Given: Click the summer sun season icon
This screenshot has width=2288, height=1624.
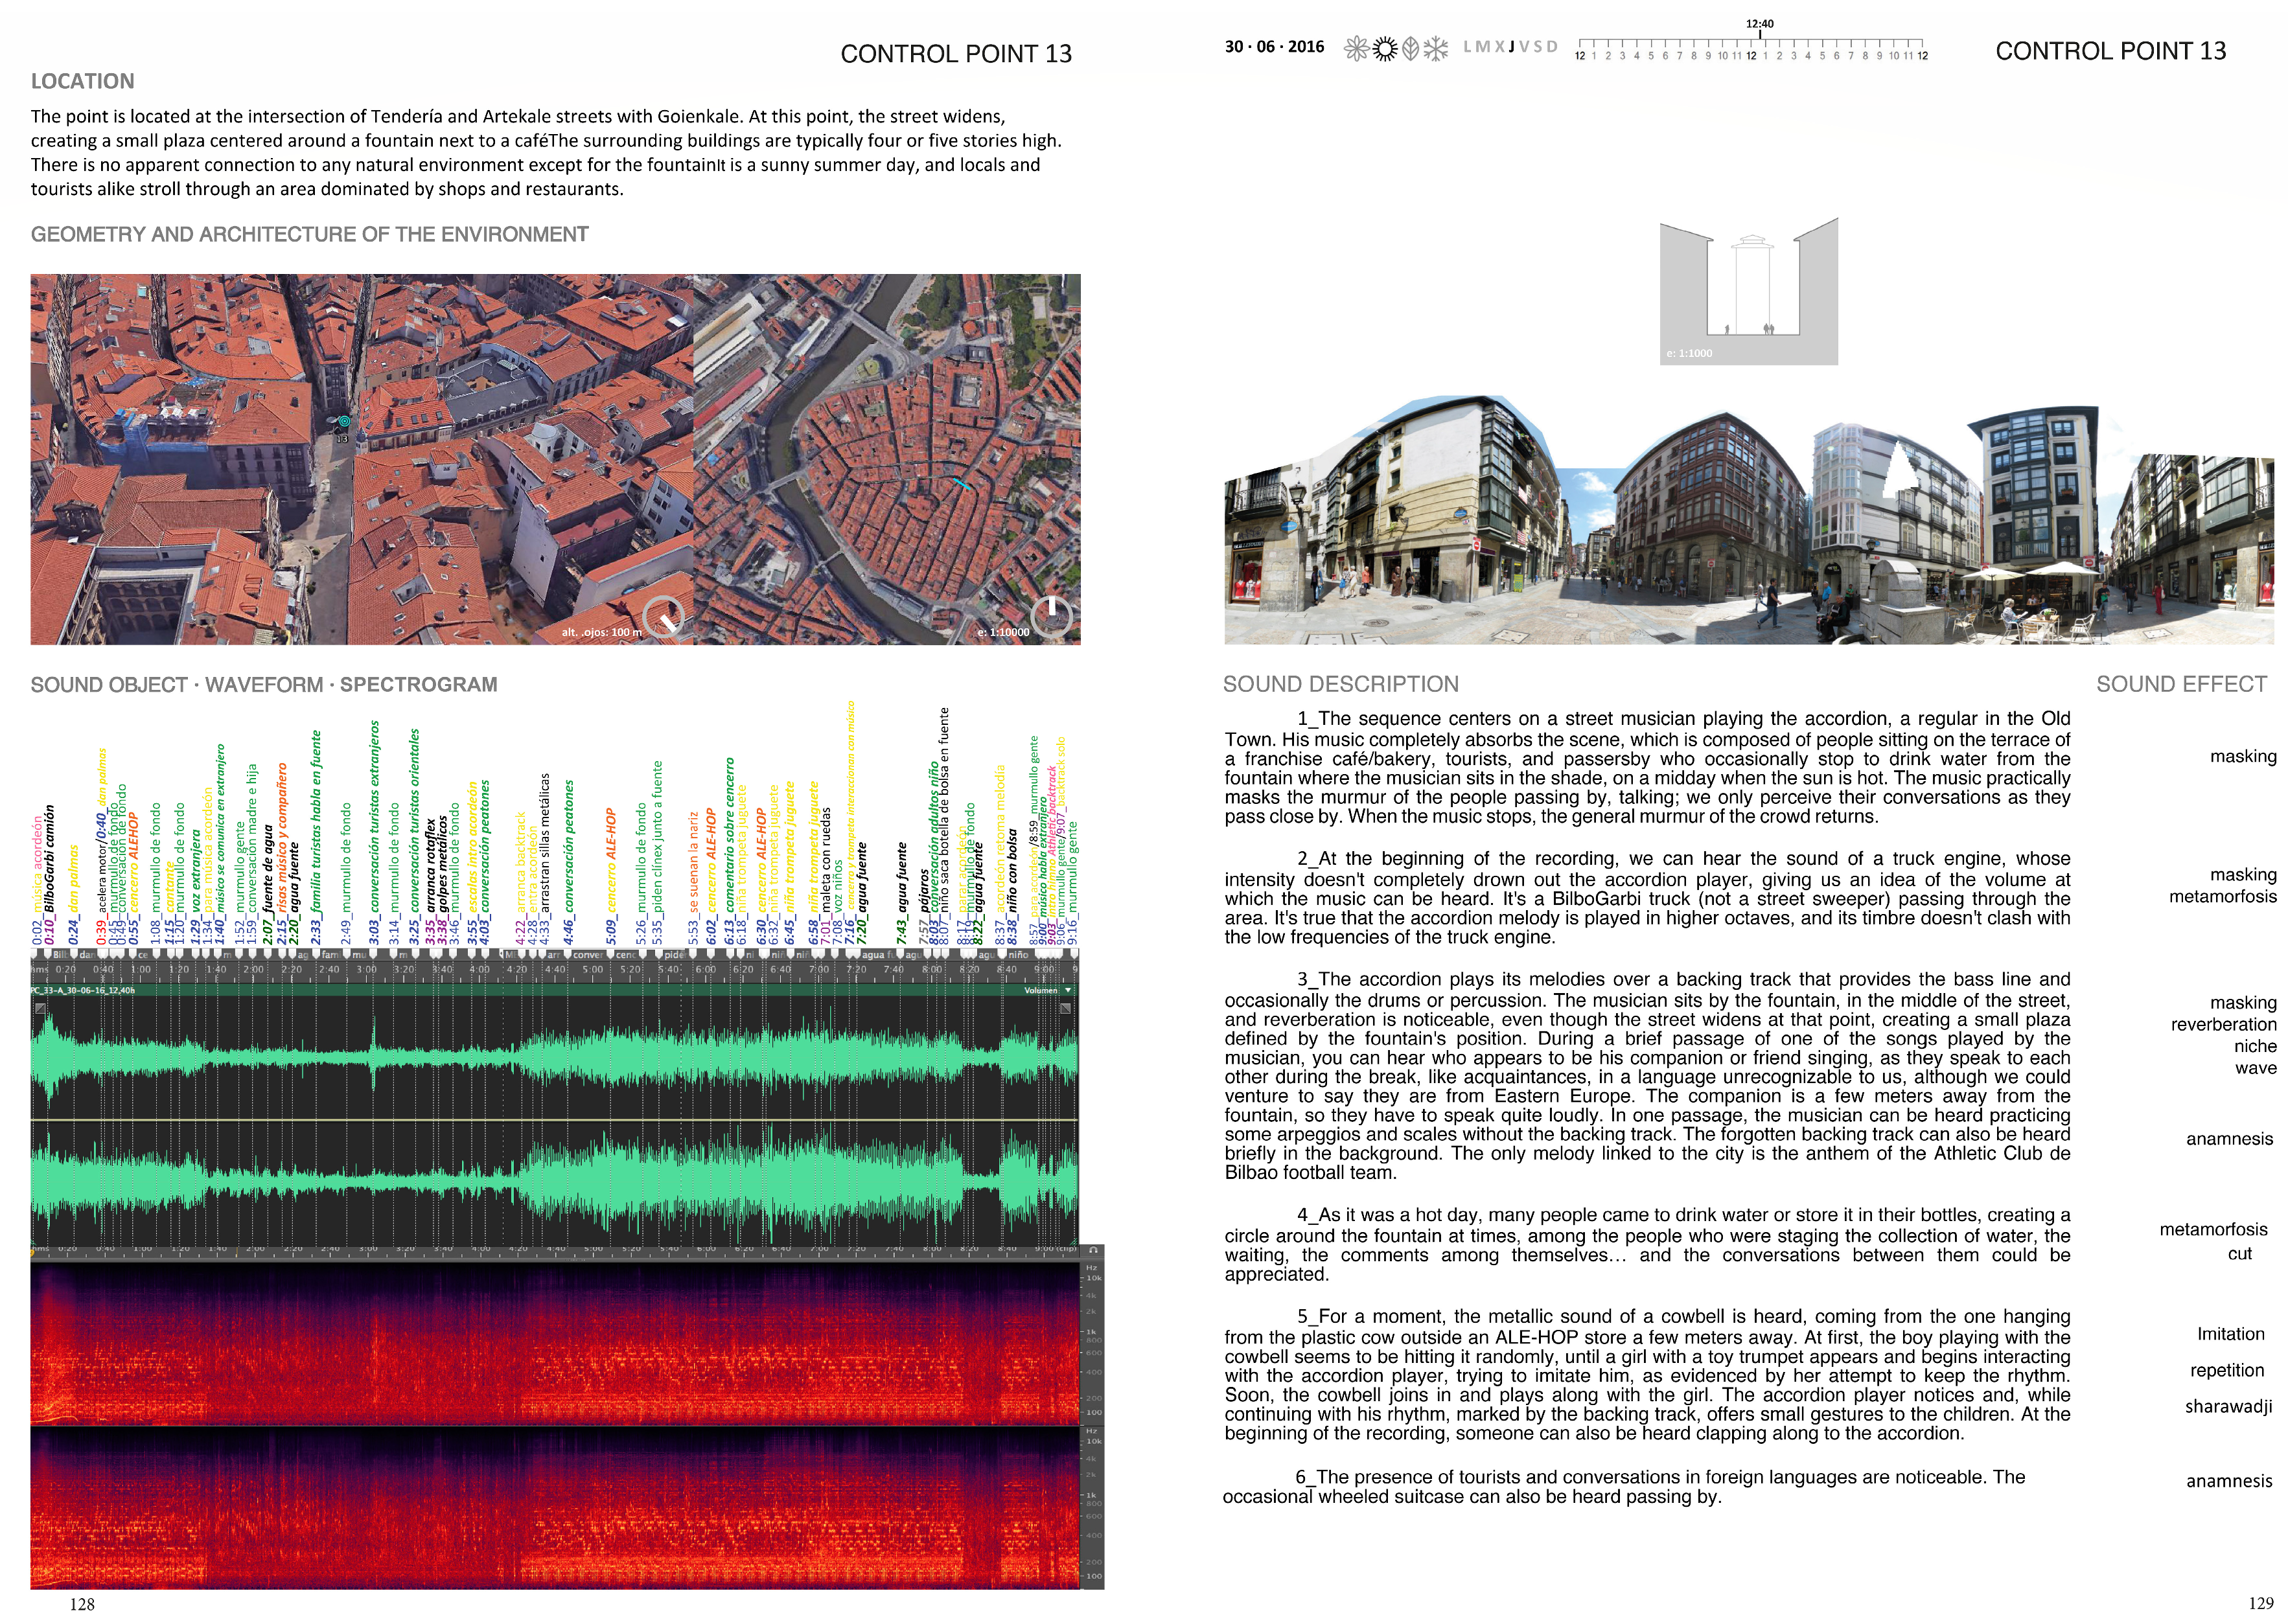Looking at the screenshot, I should pyautogui.click(x=1384, y=48).
